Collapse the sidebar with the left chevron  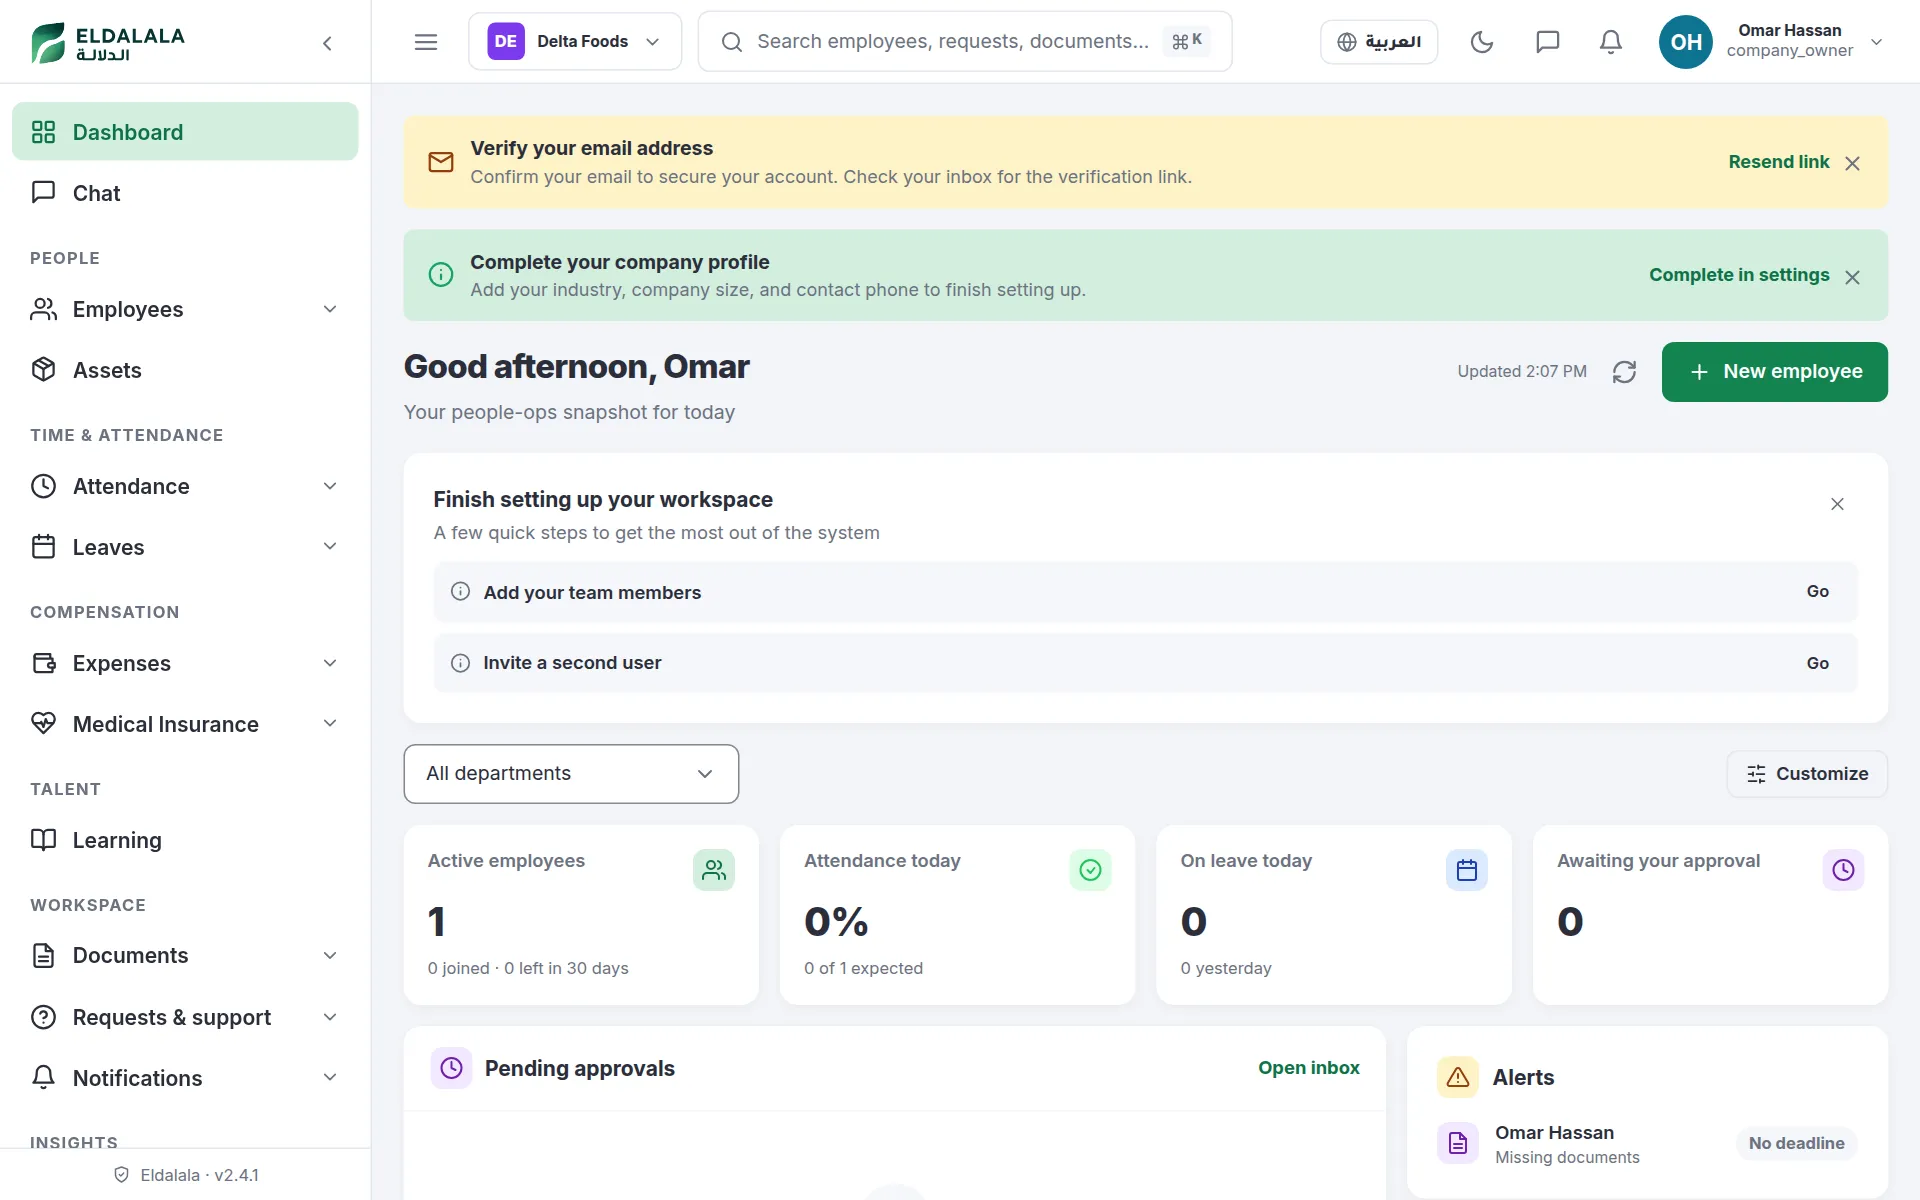pos(327,42)
